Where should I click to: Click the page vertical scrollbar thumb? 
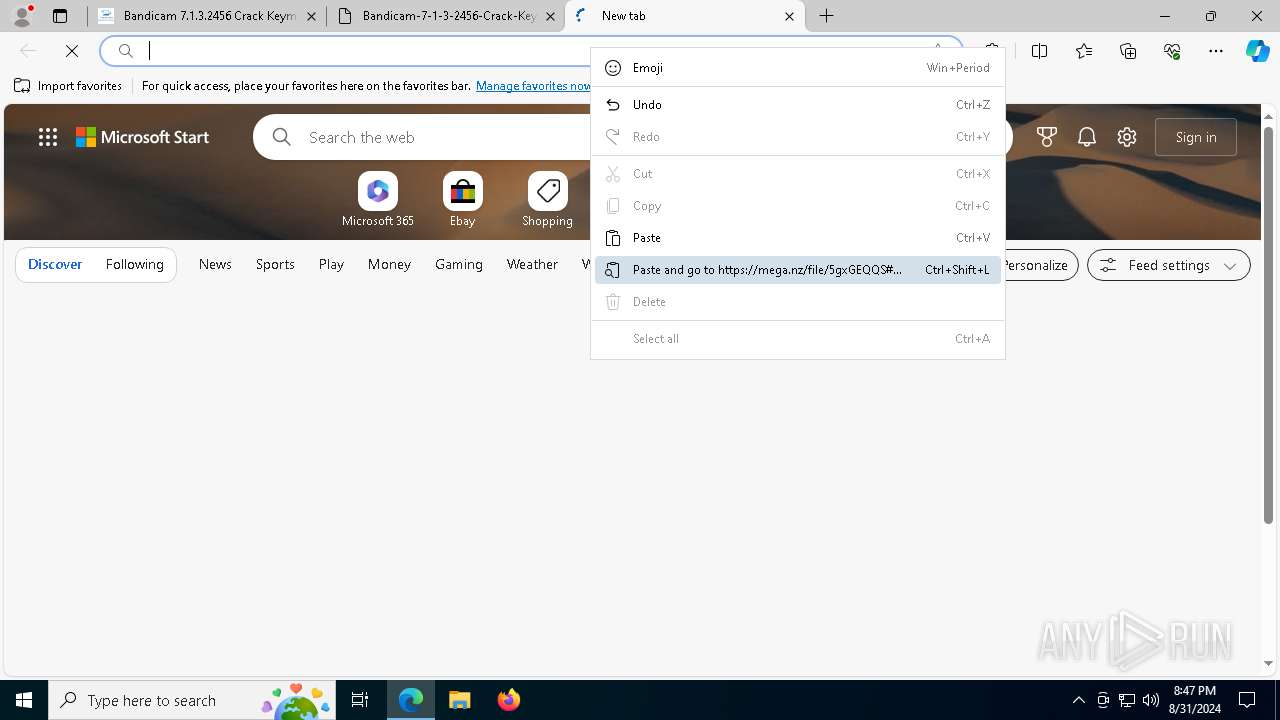click(1268, 325)
